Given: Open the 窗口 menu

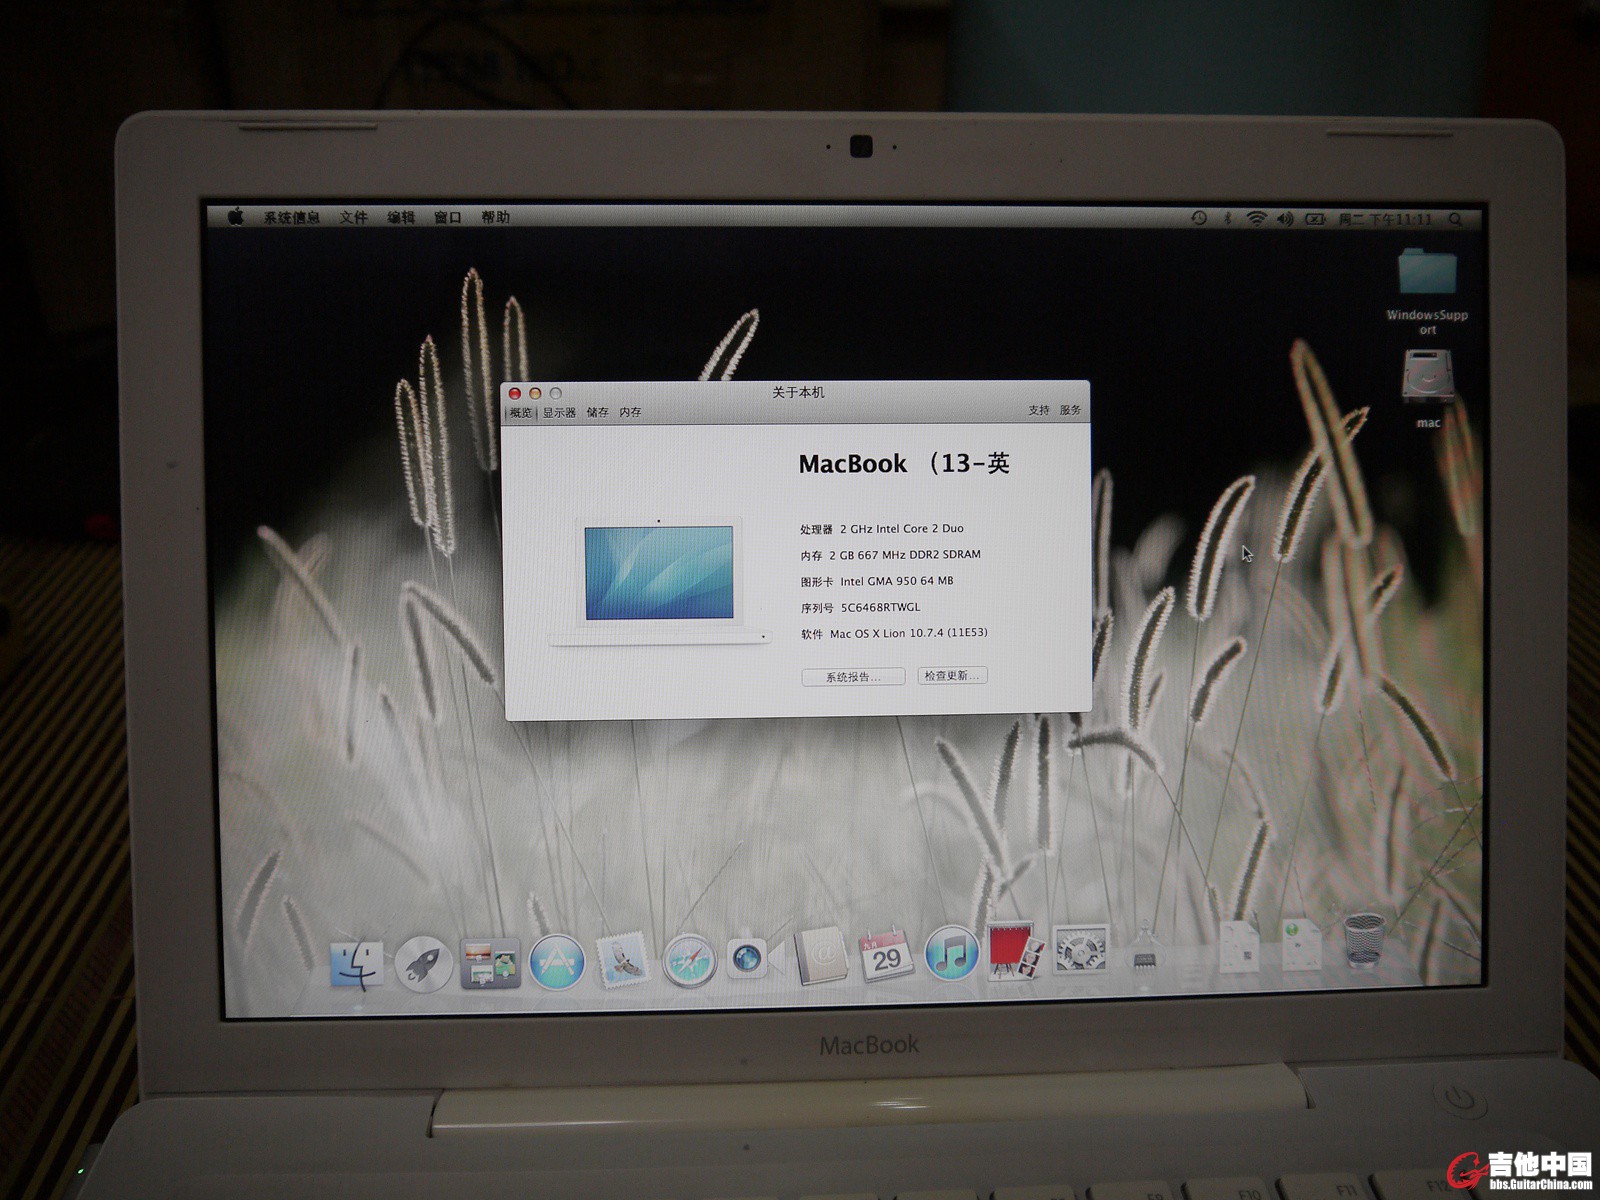Looking at the screenshot, I should [448, 217].
